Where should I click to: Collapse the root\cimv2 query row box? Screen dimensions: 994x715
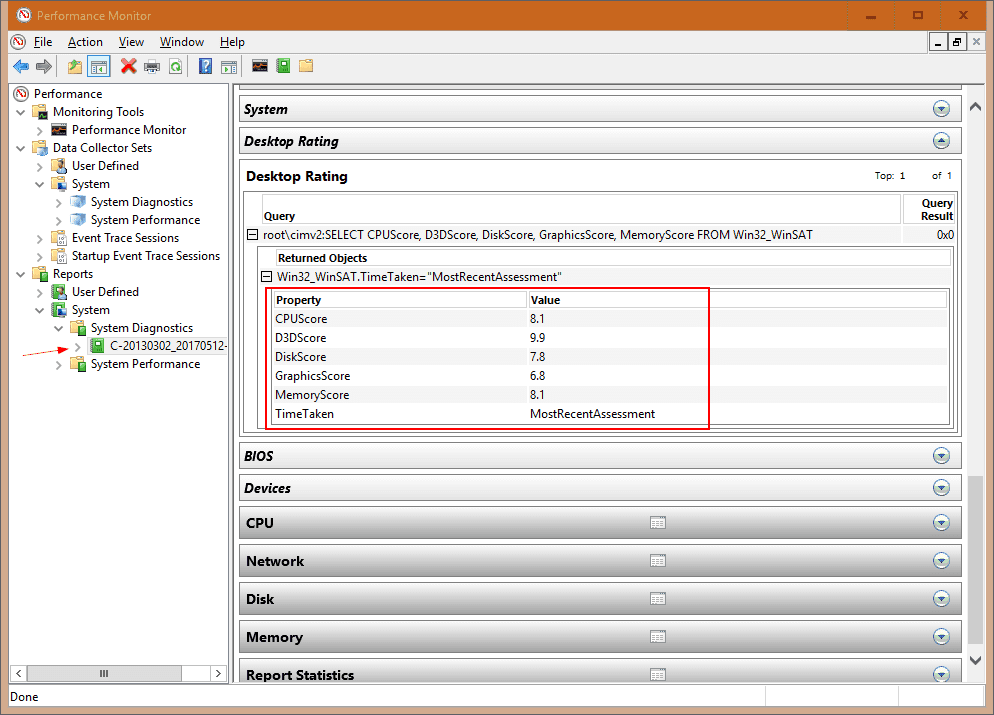point(252,235)
